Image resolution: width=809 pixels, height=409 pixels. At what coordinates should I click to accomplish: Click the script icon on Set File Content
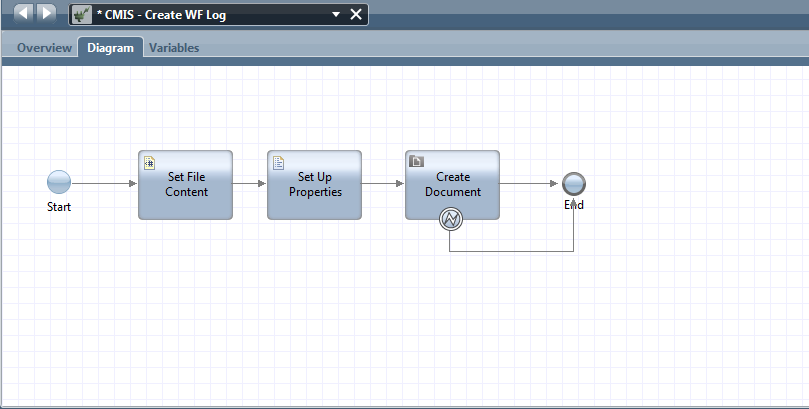coord(149,163)
